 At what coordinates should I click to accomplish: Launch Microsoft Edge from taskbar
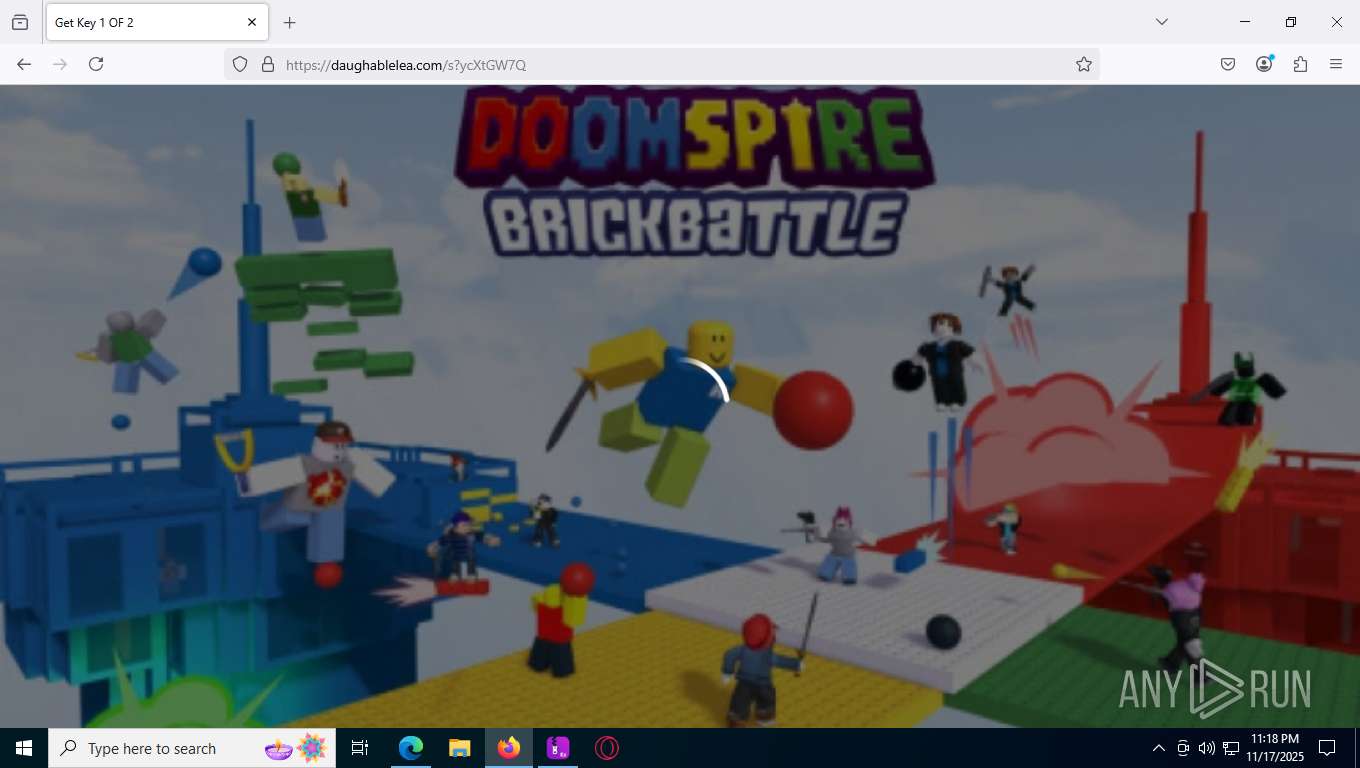[411, 748]
